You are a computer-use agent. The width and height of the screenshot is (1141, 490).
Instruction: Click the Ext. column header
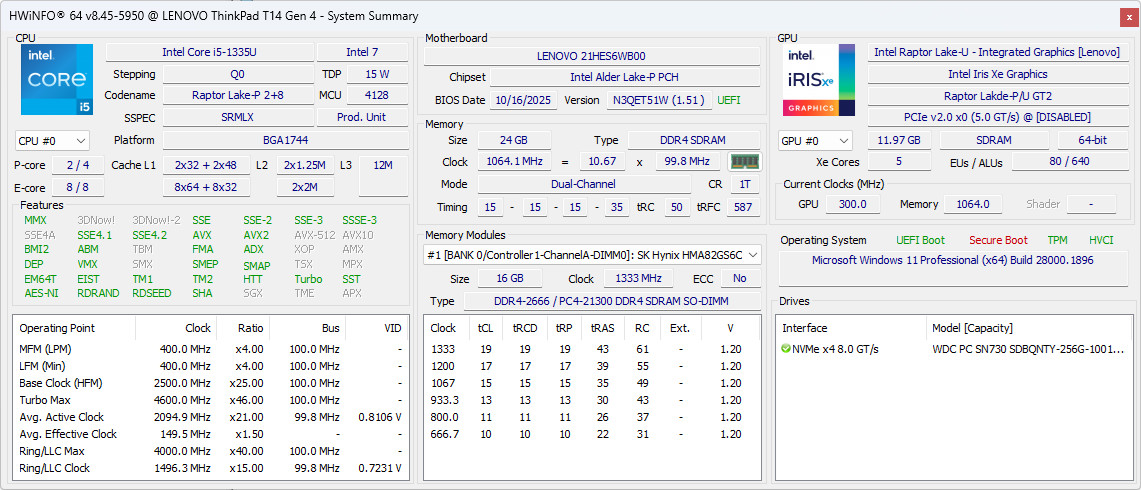pos(680,328)
